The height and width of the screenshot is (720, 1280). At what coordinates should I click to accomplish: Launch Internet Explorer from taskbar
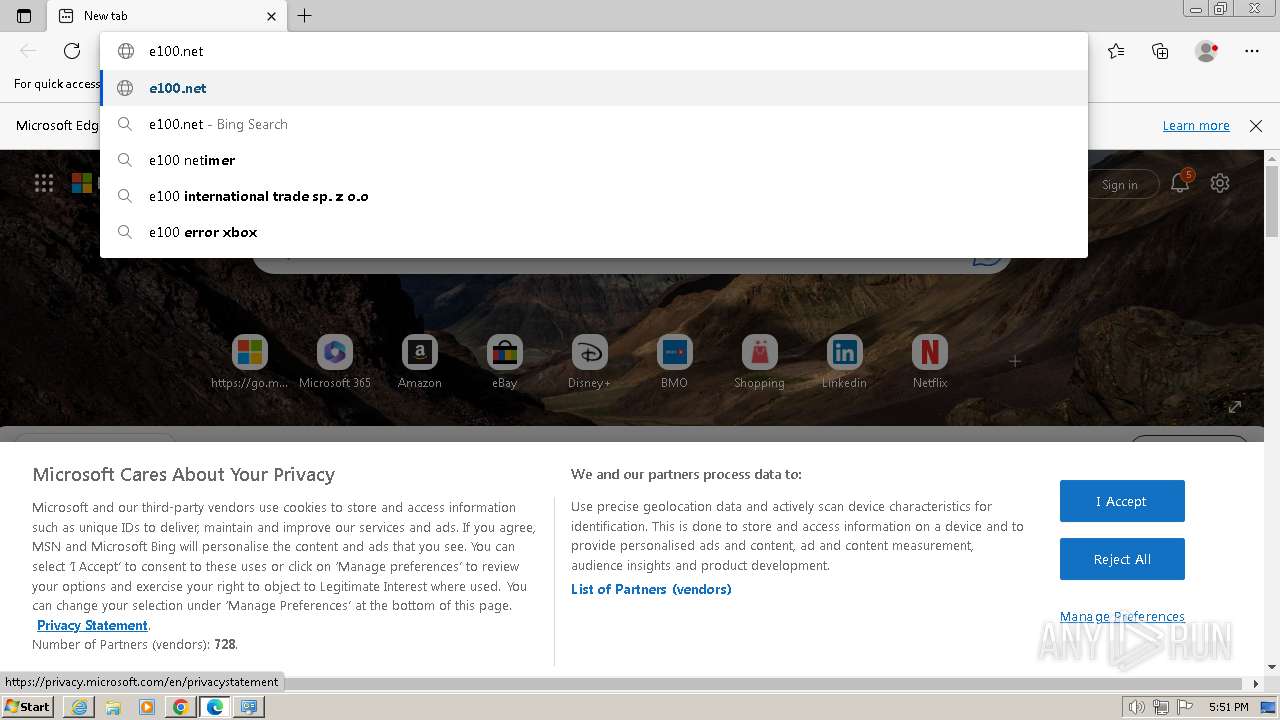tap(79, 707)
